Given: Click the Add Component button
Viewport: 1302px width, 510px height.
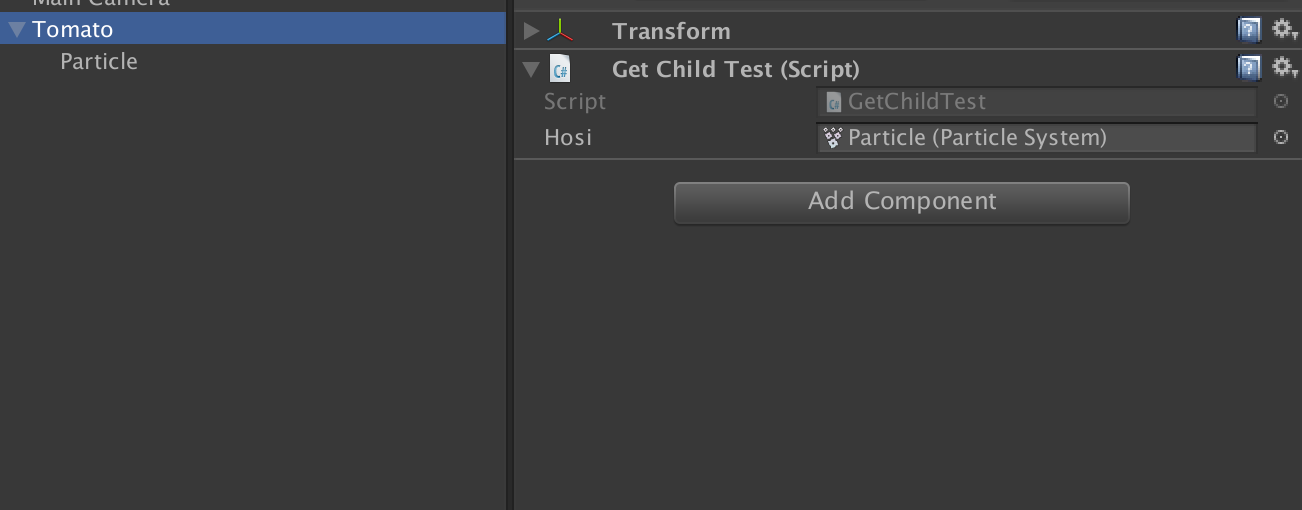Looking at the screenshot, I should coord(902,202).
